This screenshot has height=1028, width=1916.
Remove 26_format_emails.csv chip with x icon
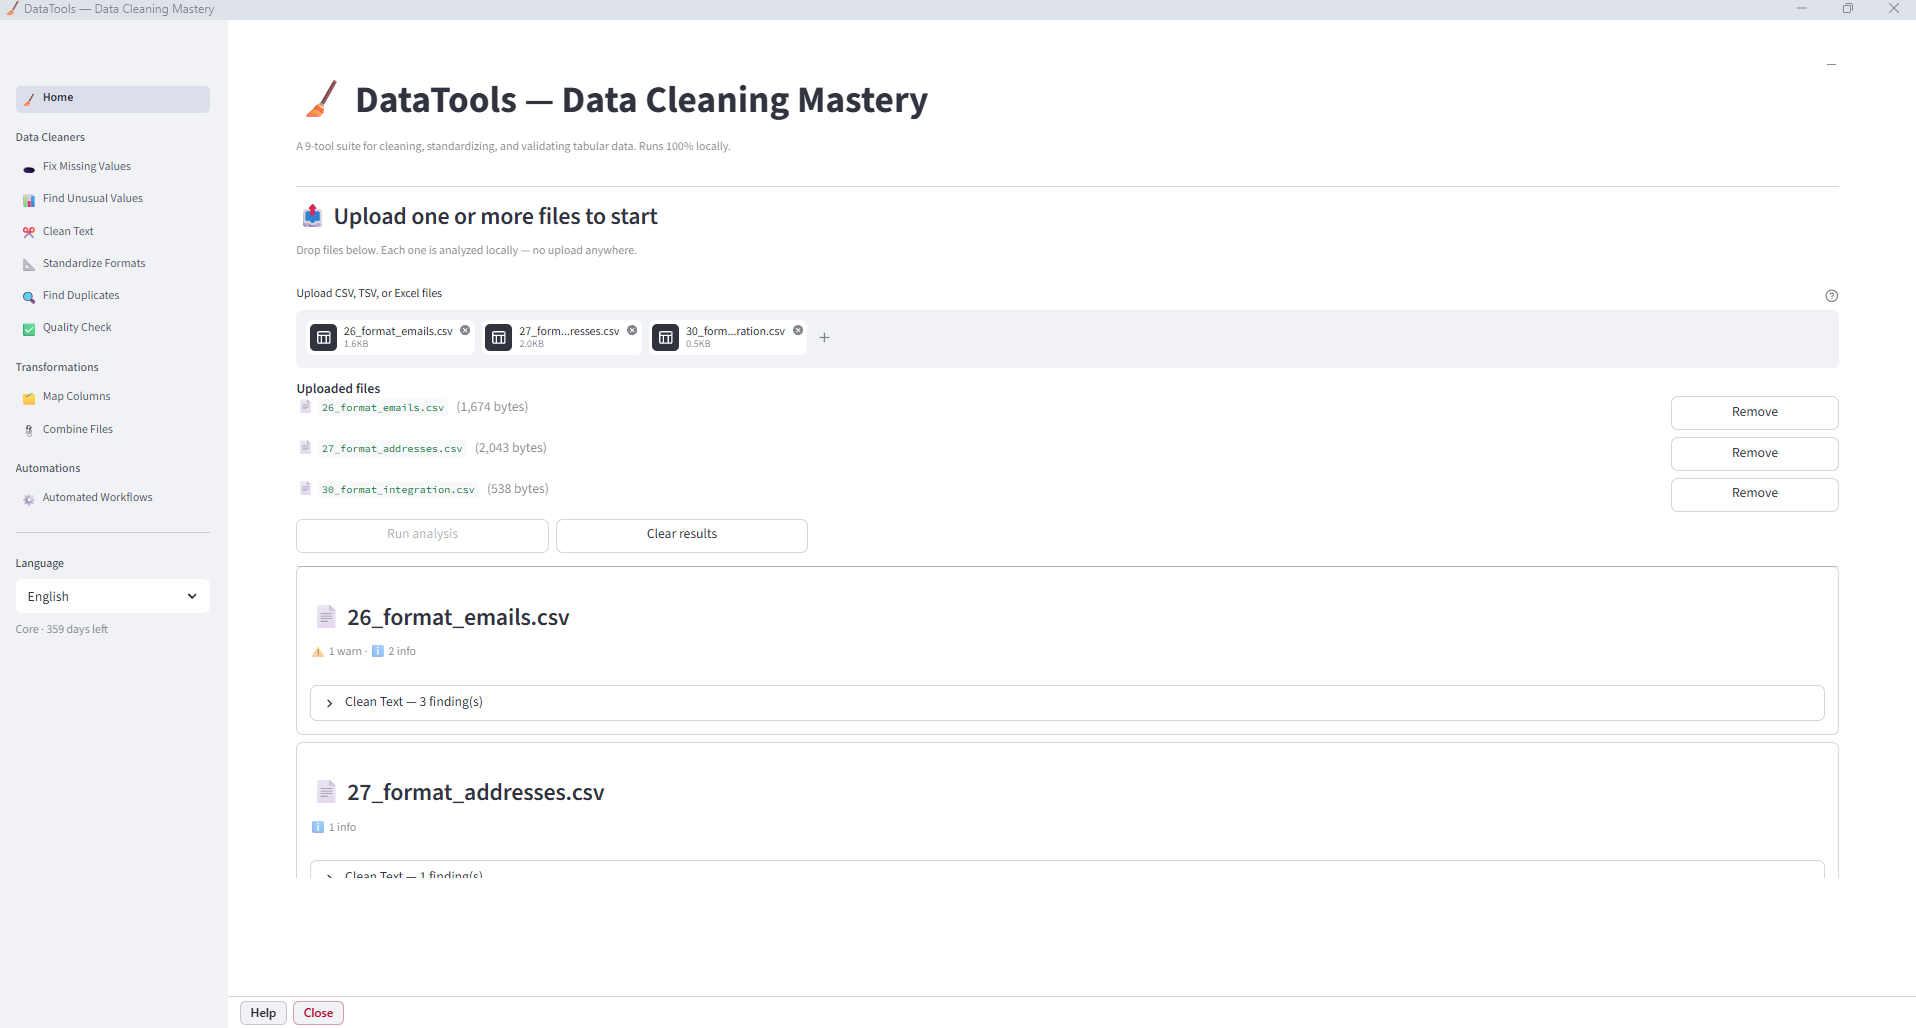[465, 330]
